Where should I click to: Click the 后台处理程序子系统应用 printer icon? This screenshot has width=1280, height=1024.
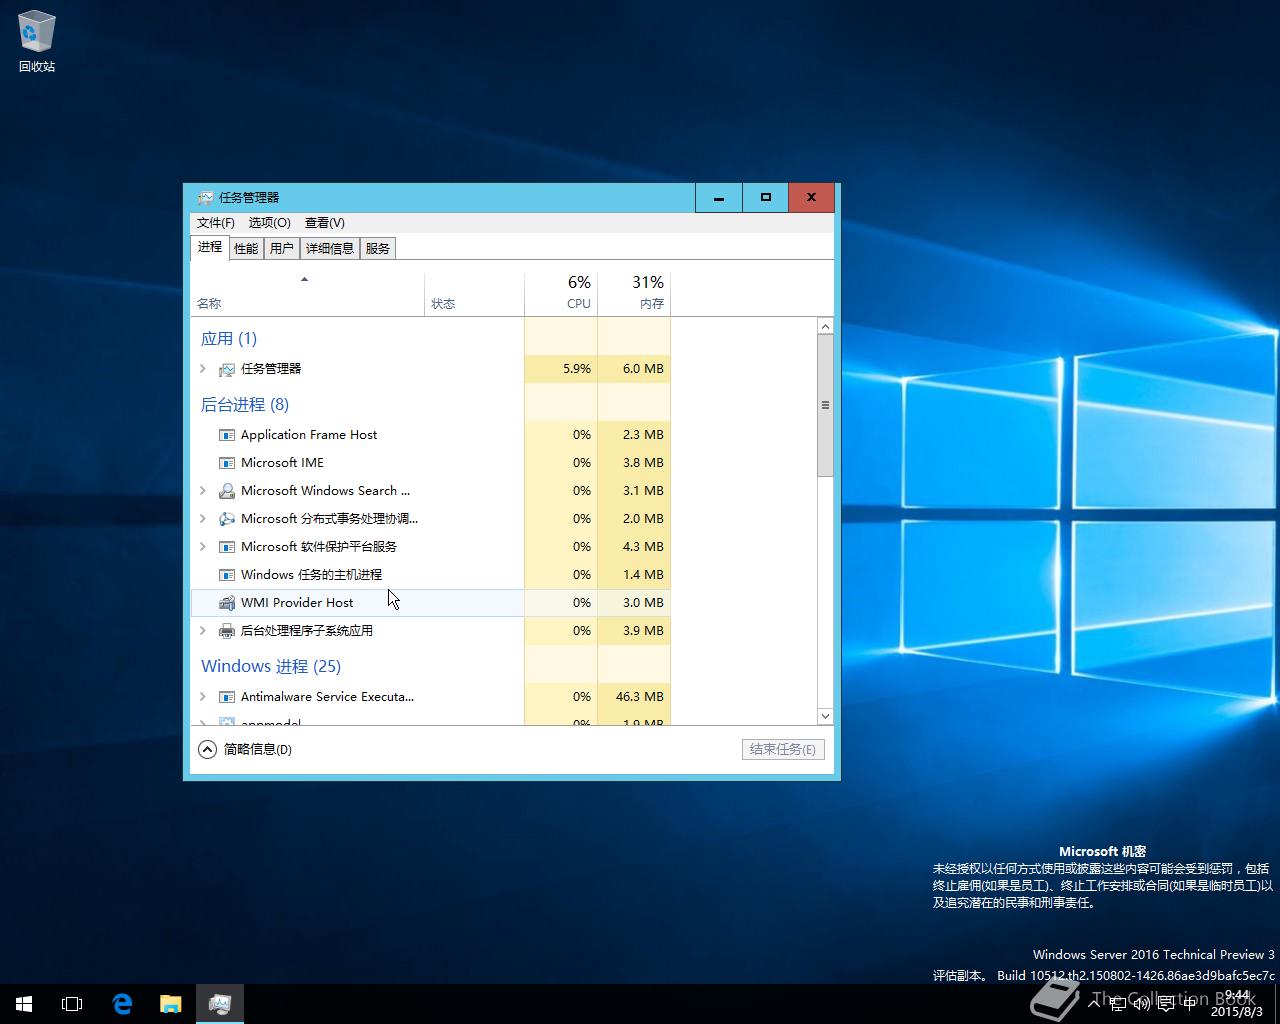227,631
